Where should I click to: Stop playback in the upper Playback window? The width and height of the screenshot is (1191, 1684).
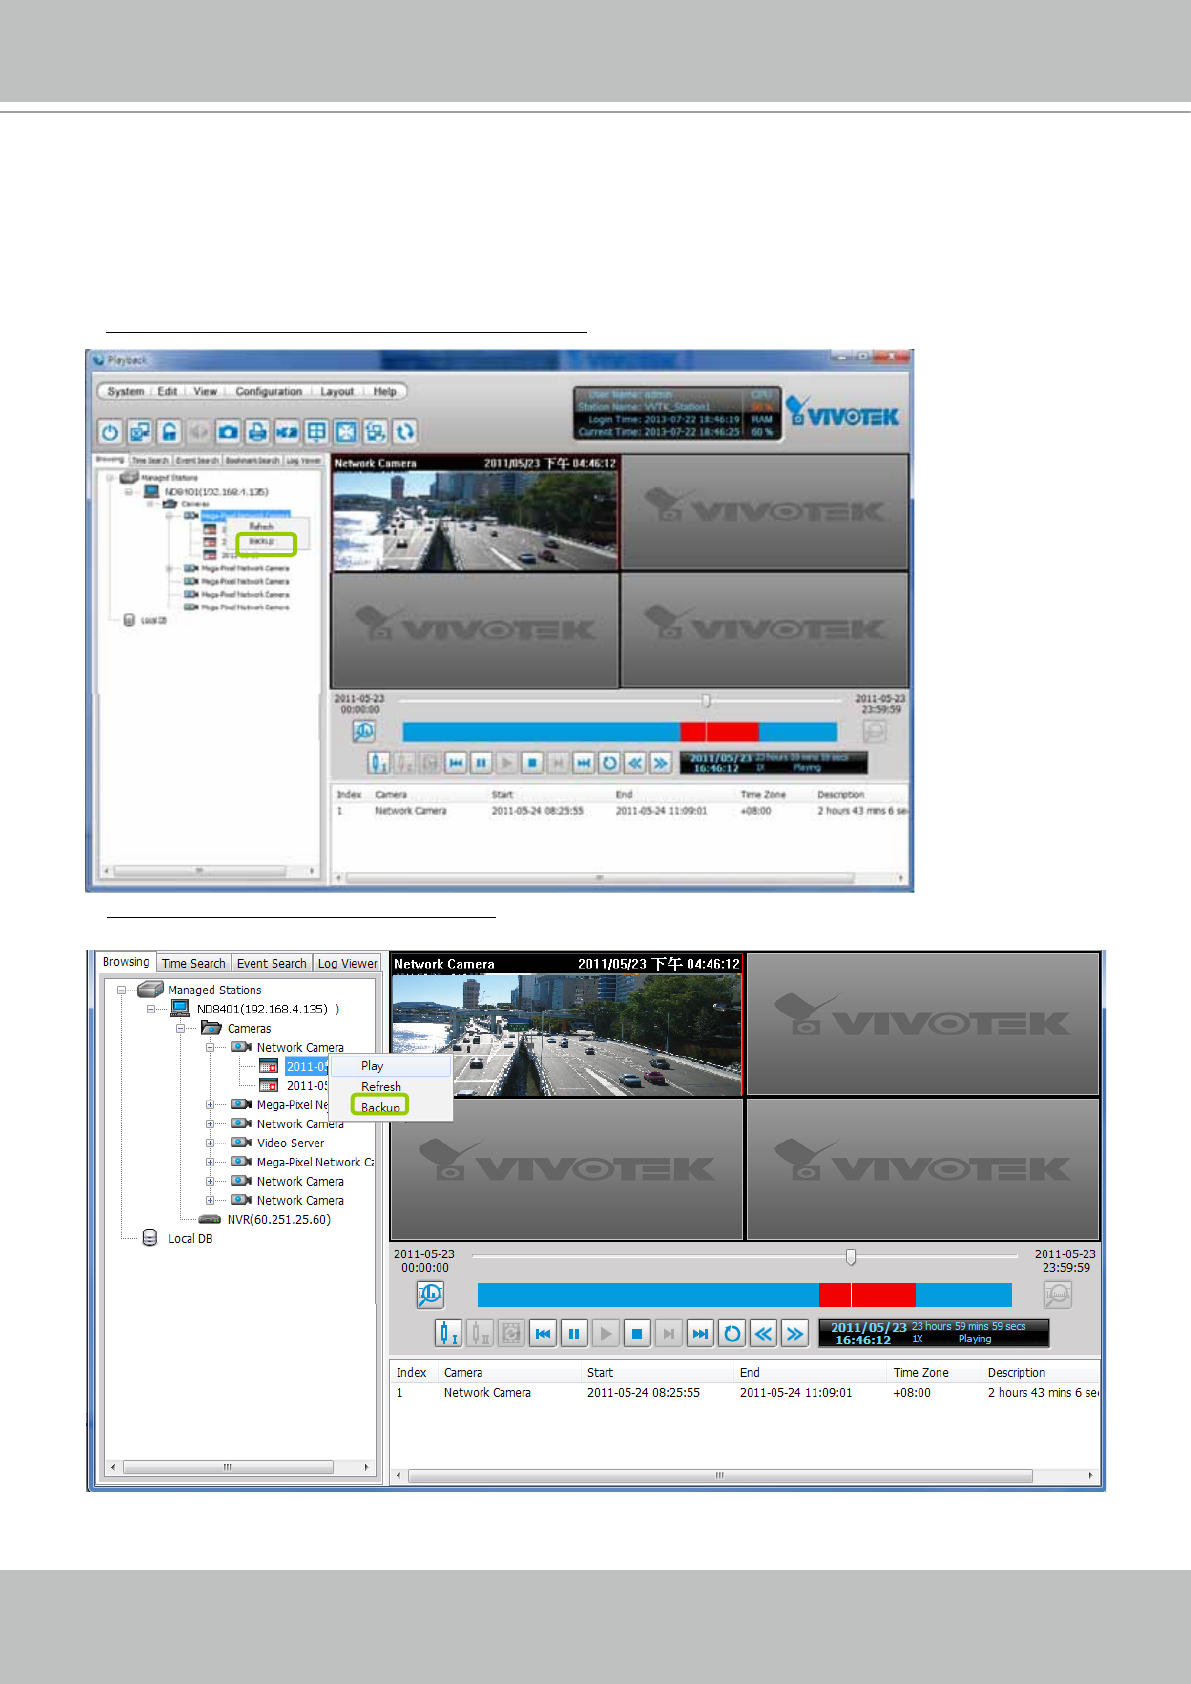point(532,763)
